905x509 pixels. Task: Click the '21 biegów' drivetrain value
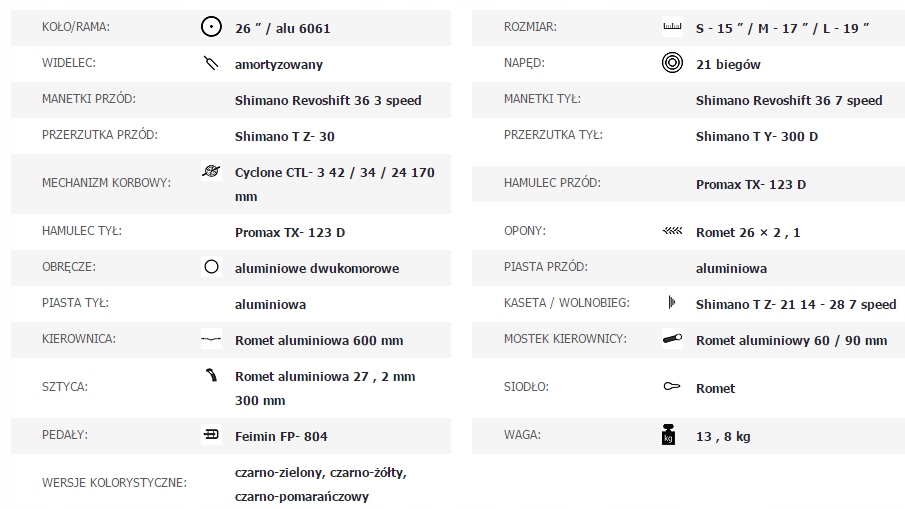728,64
